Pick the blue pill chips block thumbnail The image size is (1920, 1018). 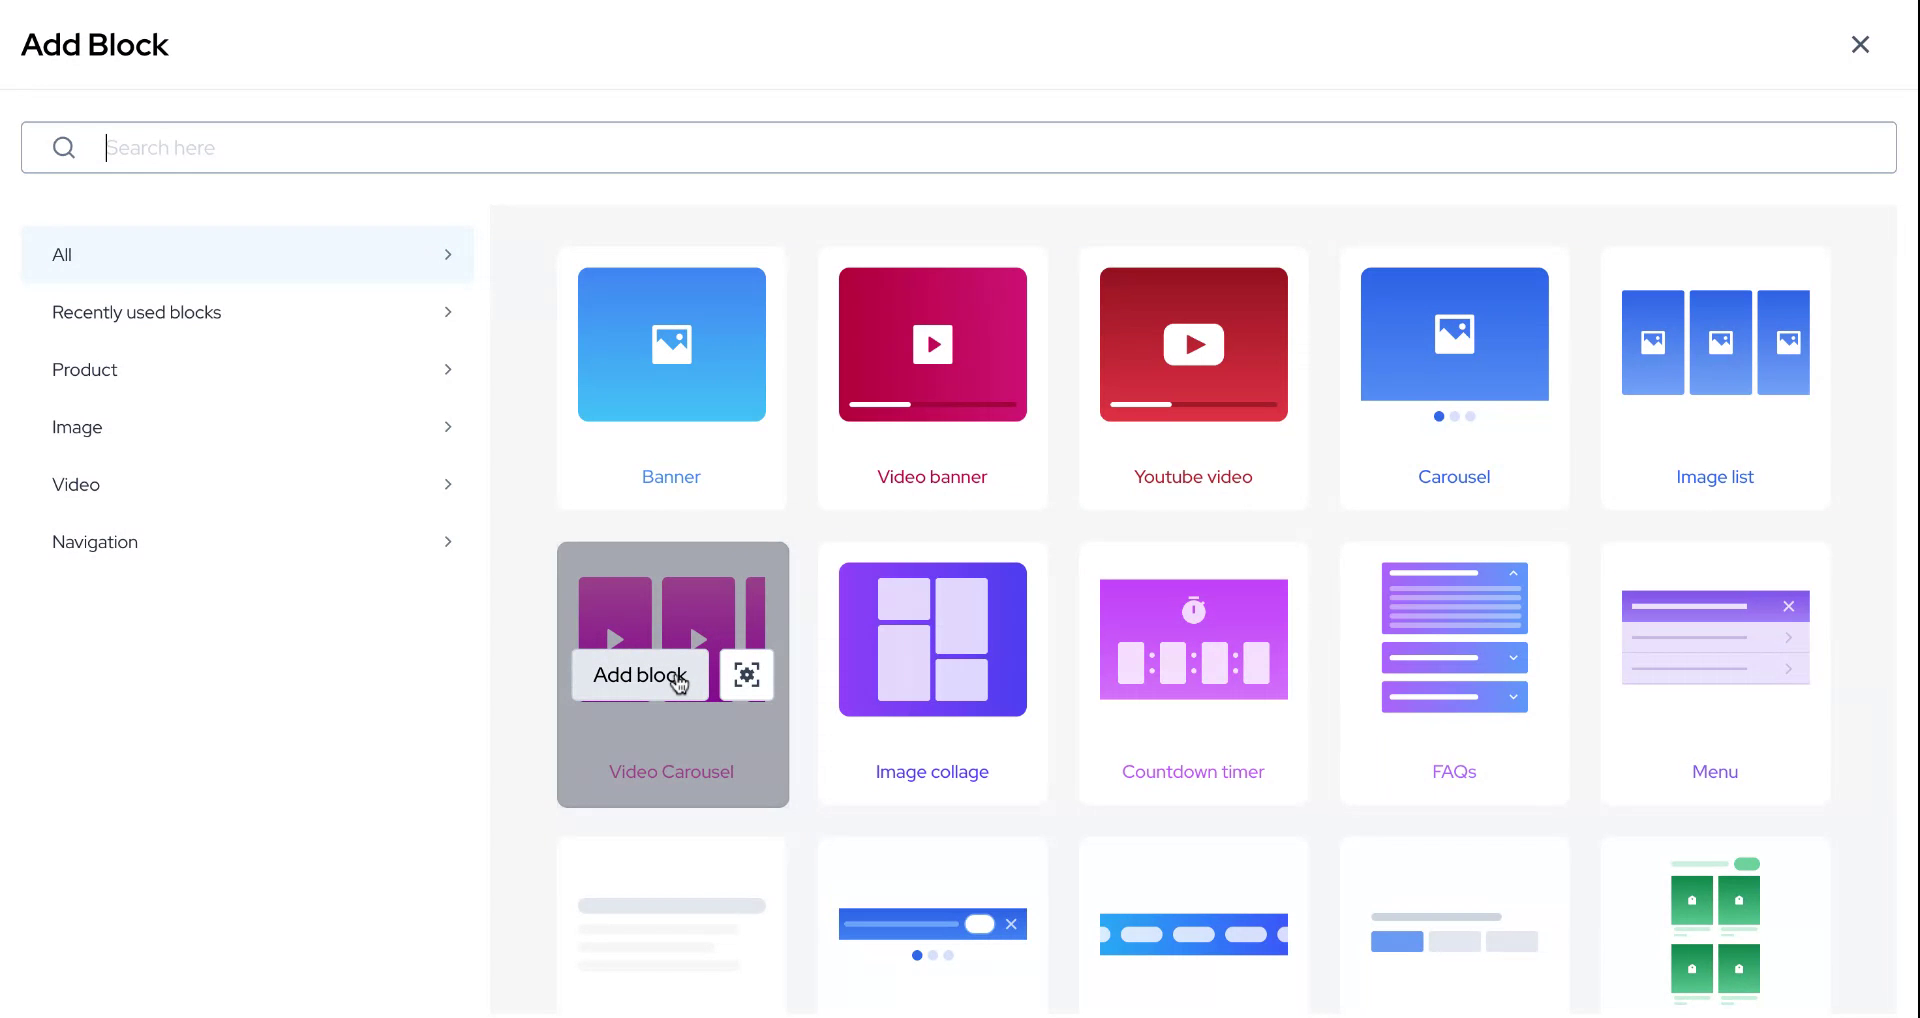point(1194,934)
